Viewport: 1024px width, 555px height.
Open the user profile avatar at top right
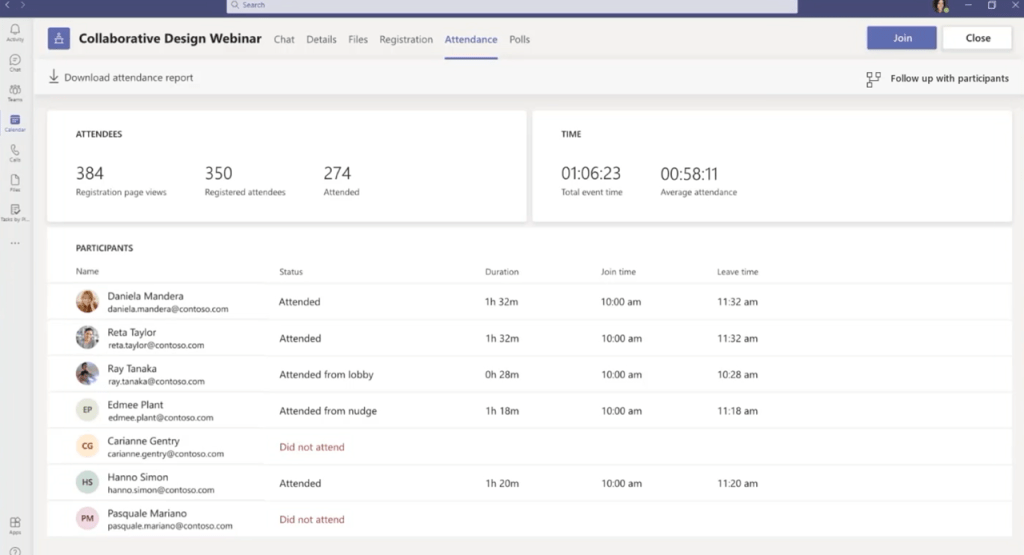[x=940, y=6]
